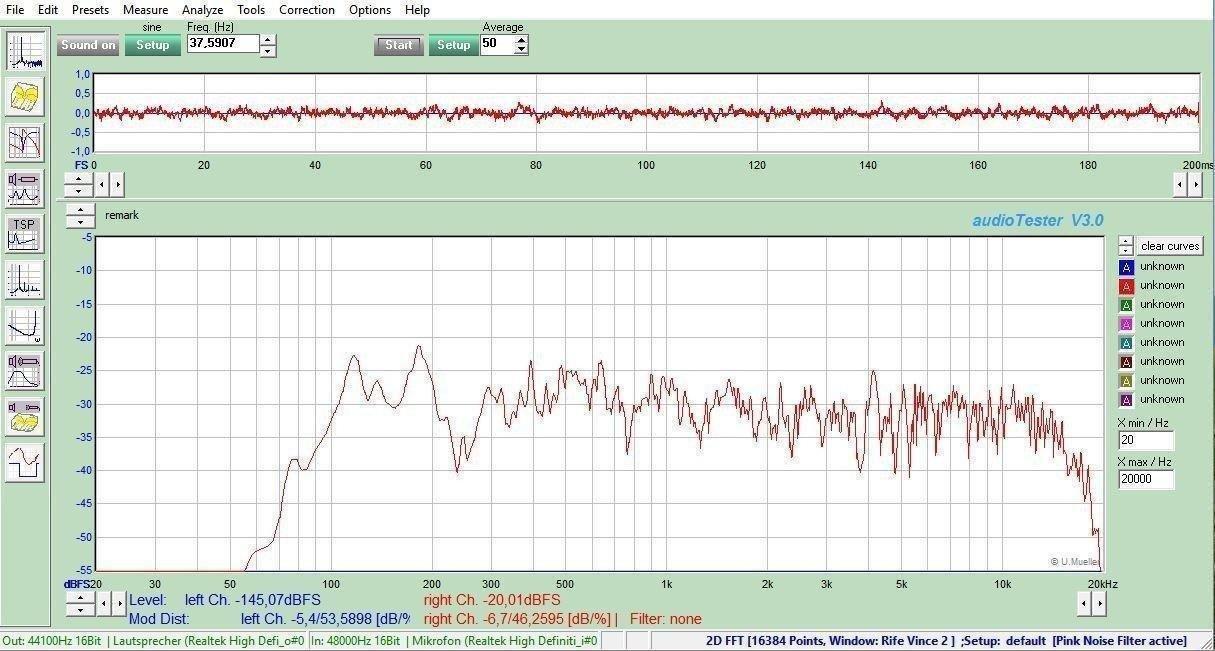
Task: Open the Options menu
Action: 370,10
